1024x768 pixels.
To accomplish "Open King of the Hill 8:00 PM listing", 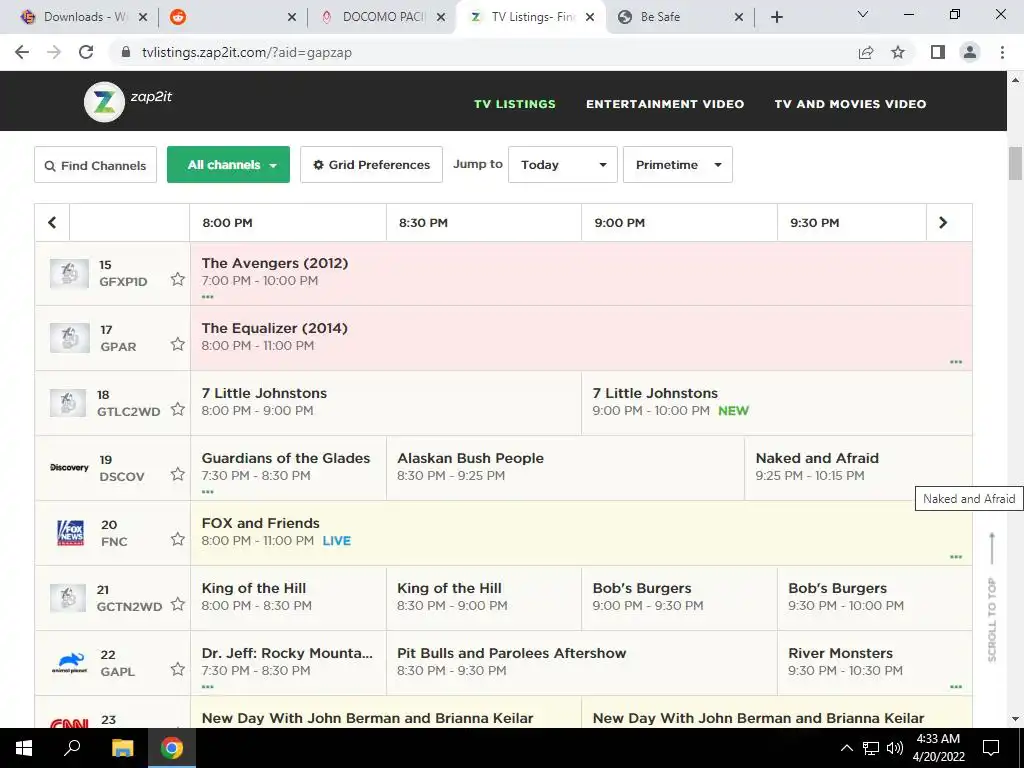I will pos(288,598).
